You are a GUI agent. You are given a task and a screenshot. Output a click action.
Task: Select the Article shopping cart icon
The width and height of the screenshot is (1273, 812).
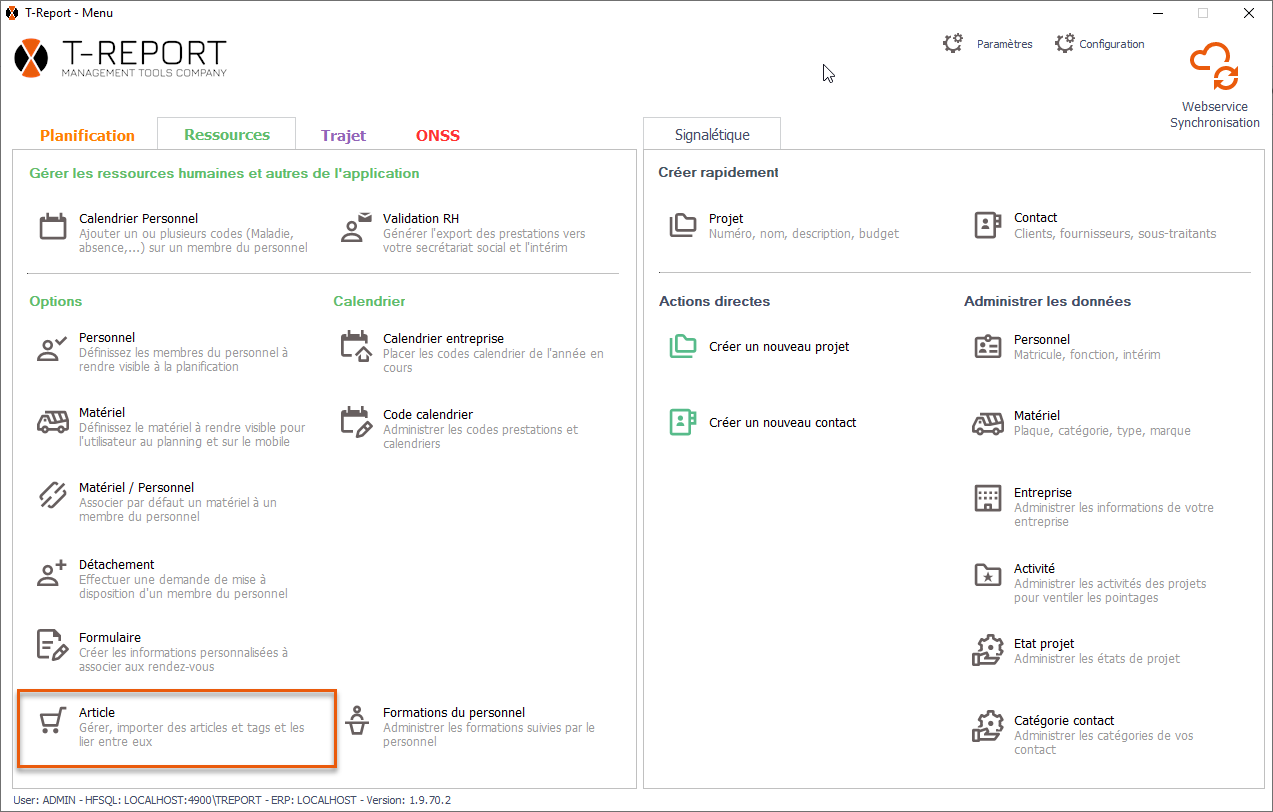click(52, 721)
